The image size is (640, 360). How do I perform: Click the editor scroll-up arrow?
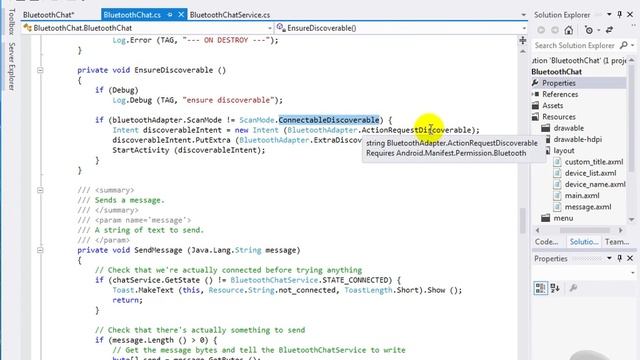pos(523,52)
